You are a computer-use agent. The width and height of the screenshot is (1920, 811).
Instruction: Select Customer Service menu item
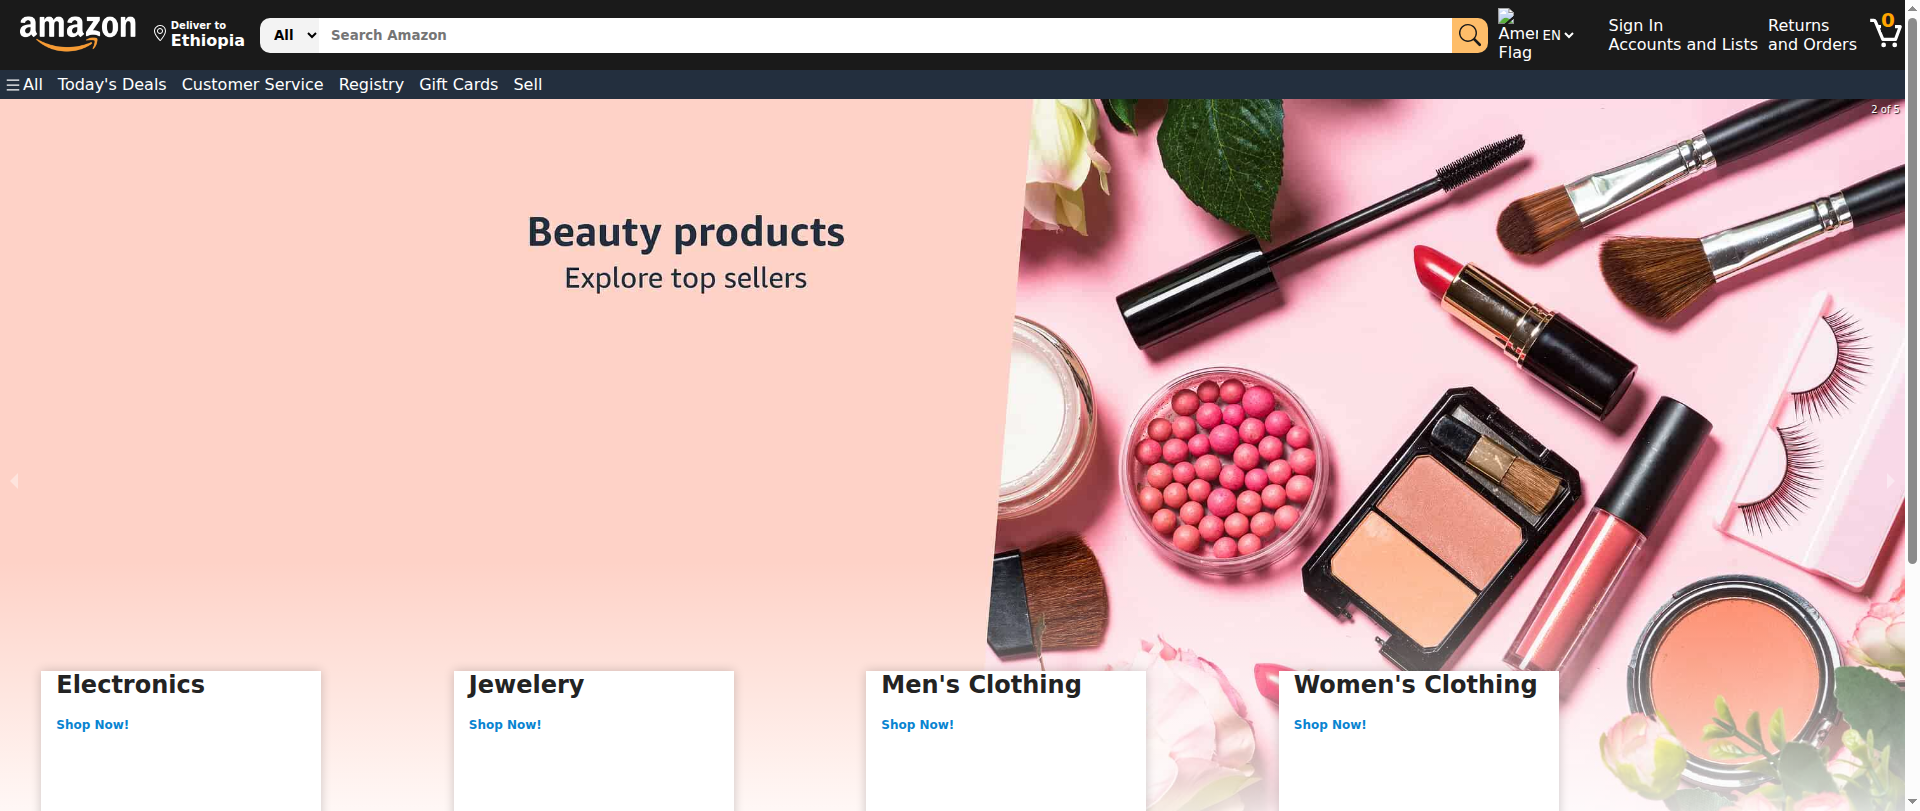click(x=252, y=85)
